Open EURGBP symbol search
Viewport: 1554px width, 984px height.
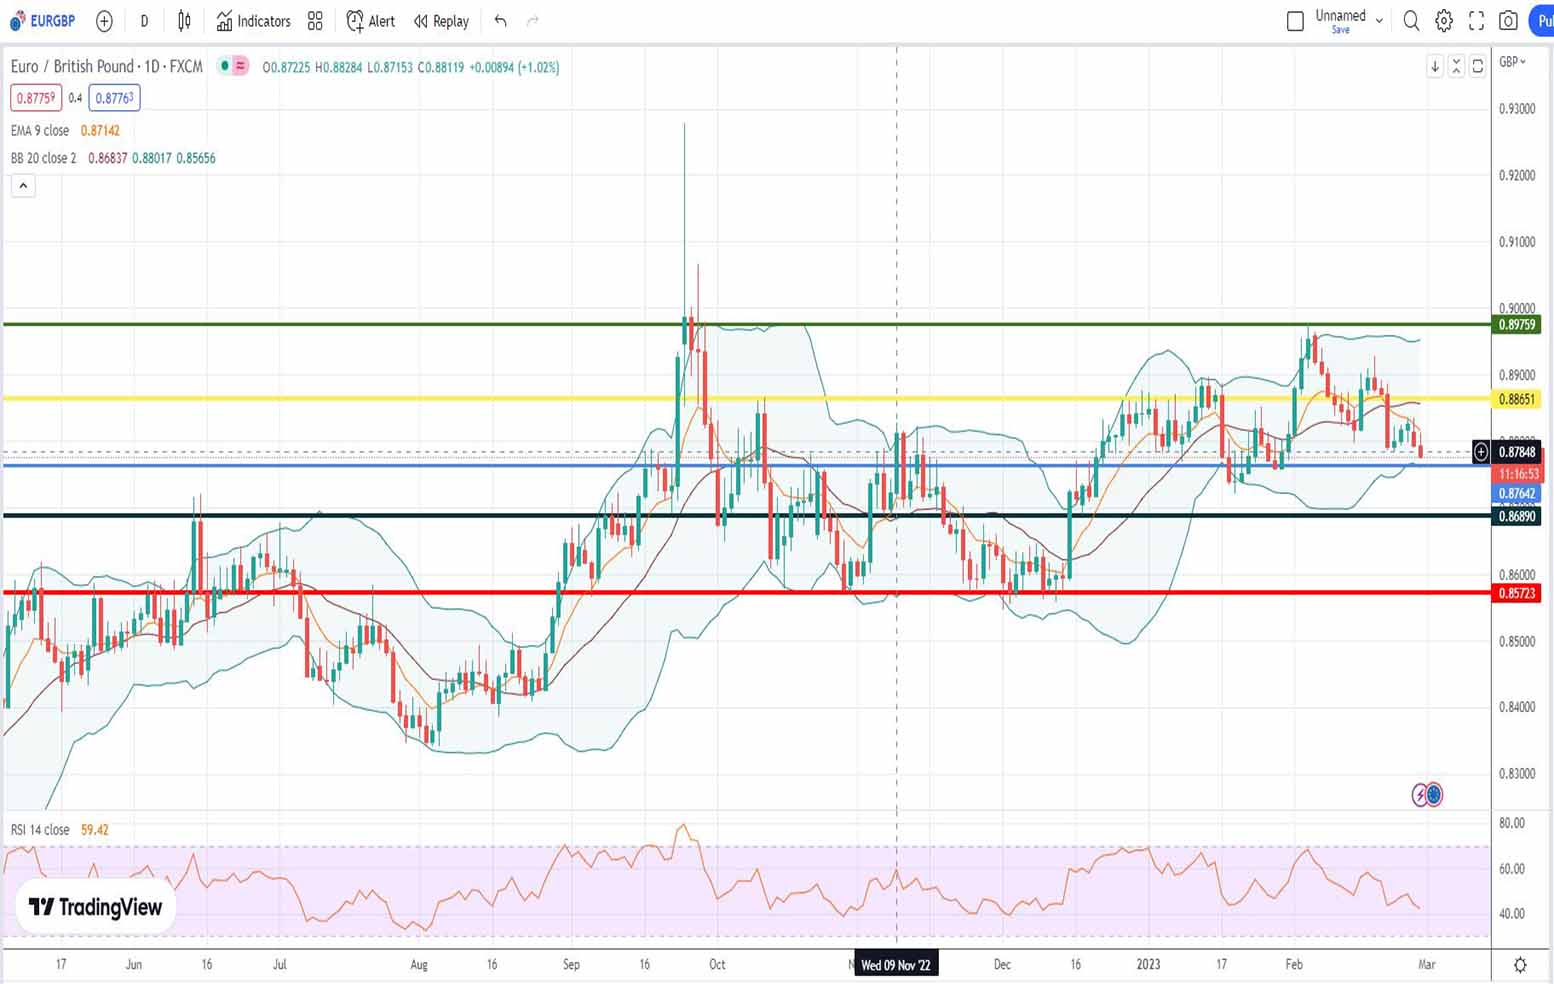(x=44, y=21)
